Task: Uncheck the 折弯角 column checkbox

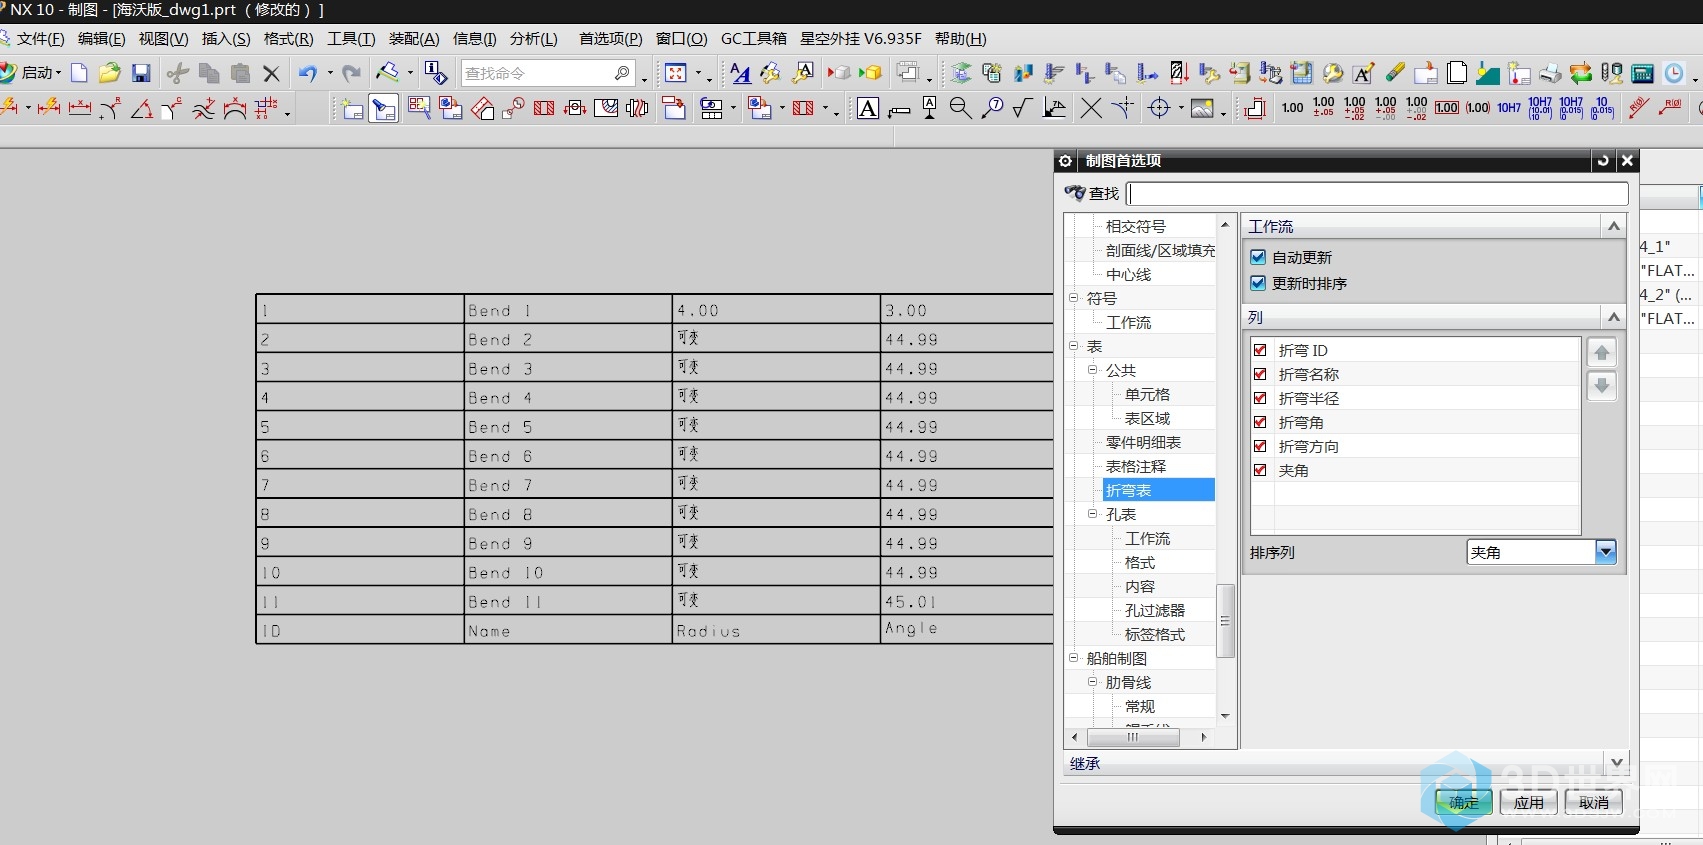Action: 1260,422
